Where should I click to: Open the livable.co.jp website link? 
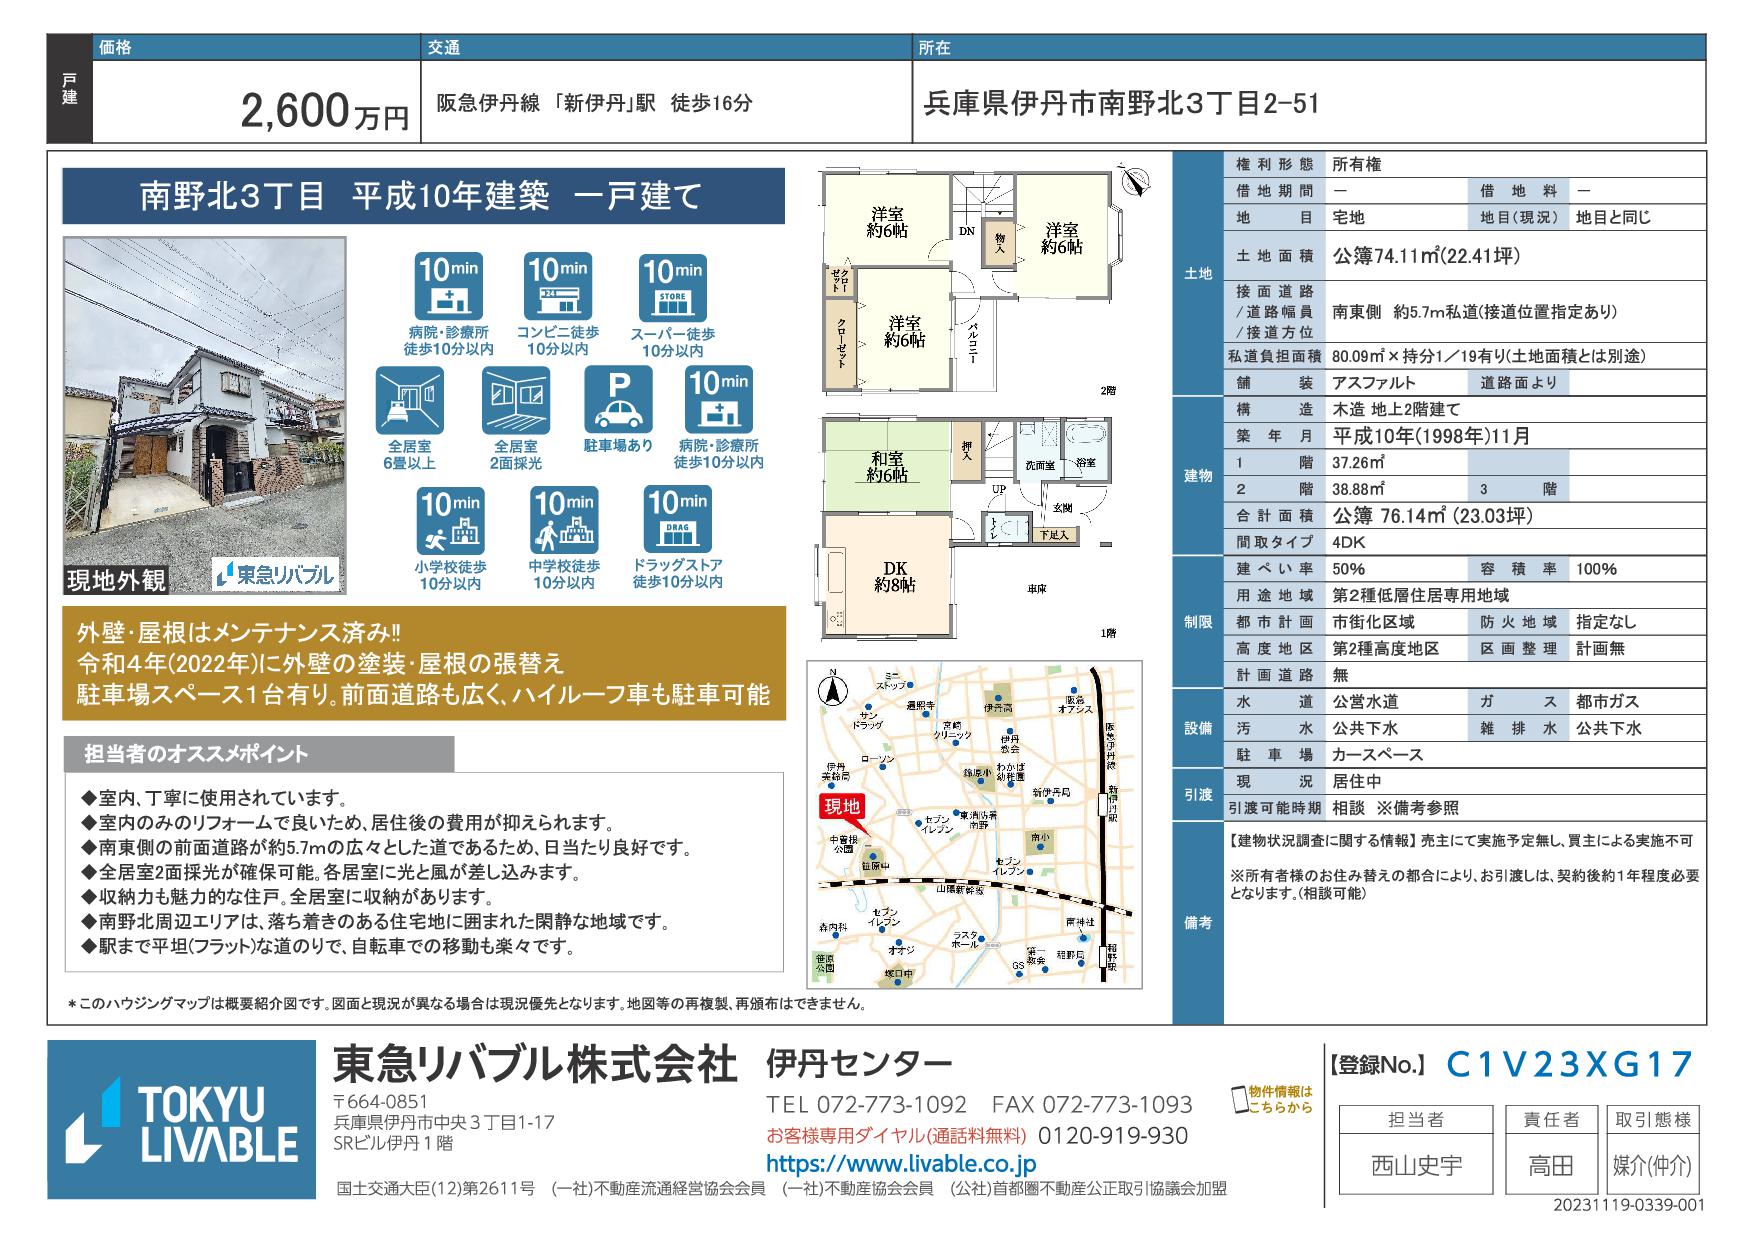point(900,1164)
